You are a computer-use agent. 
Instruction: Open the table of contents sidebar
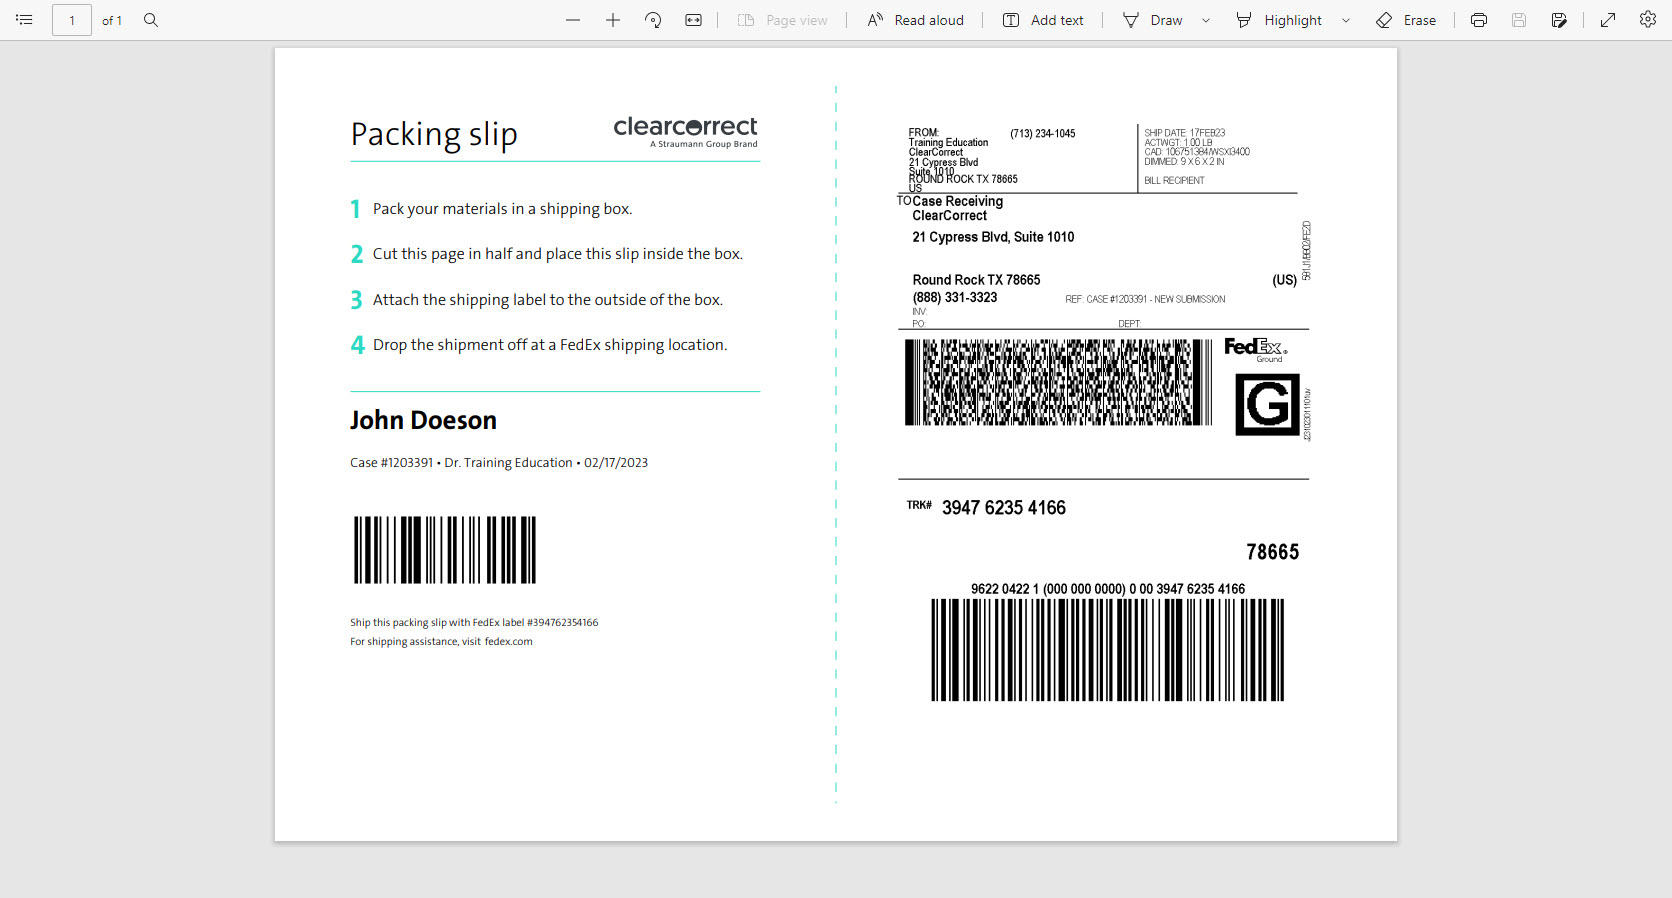(x=24, y=20)
